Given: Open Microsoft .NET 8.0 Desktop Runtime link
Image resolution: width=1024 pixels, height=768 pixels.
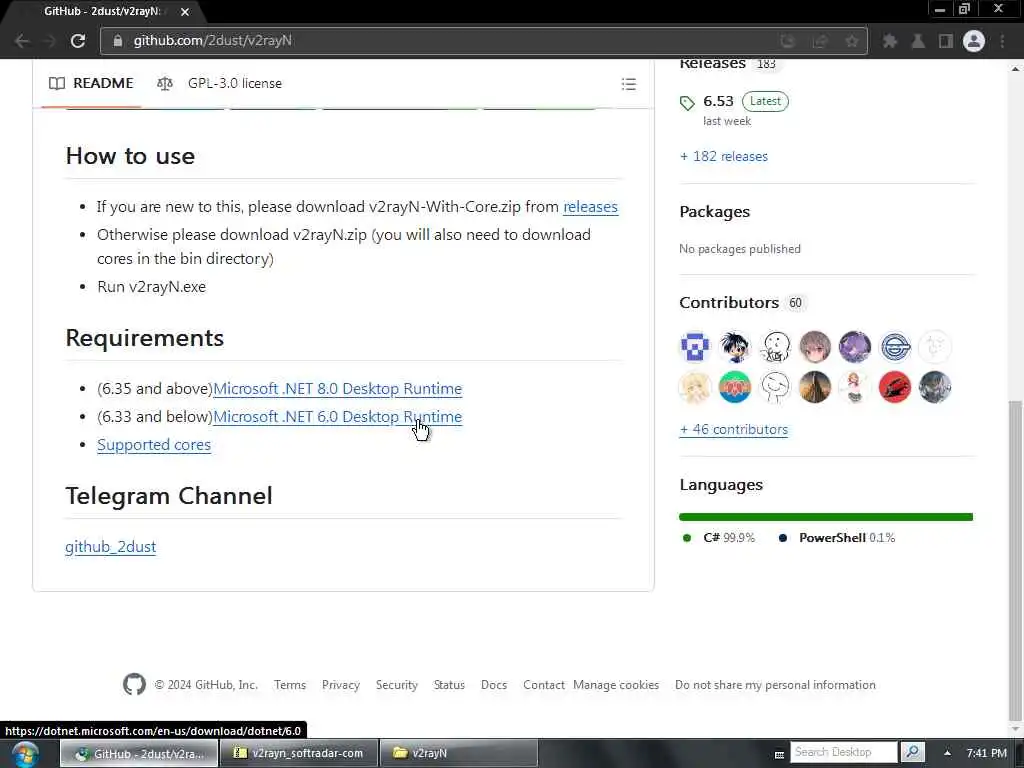Looking at the screenshot, I should (x=338, y=389).
